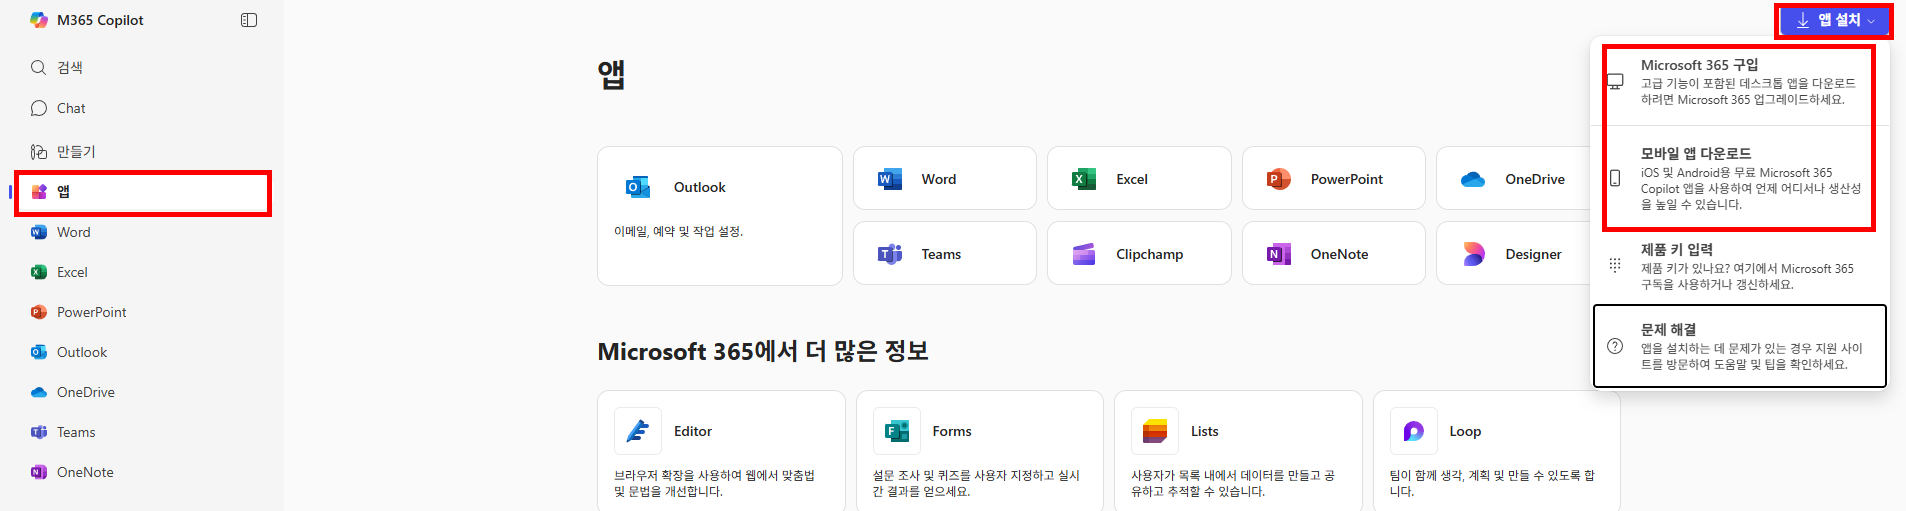Click the Excel icon in the app grid
This screenshot has height=511, width=1906.
click(x=1083, y=179)
